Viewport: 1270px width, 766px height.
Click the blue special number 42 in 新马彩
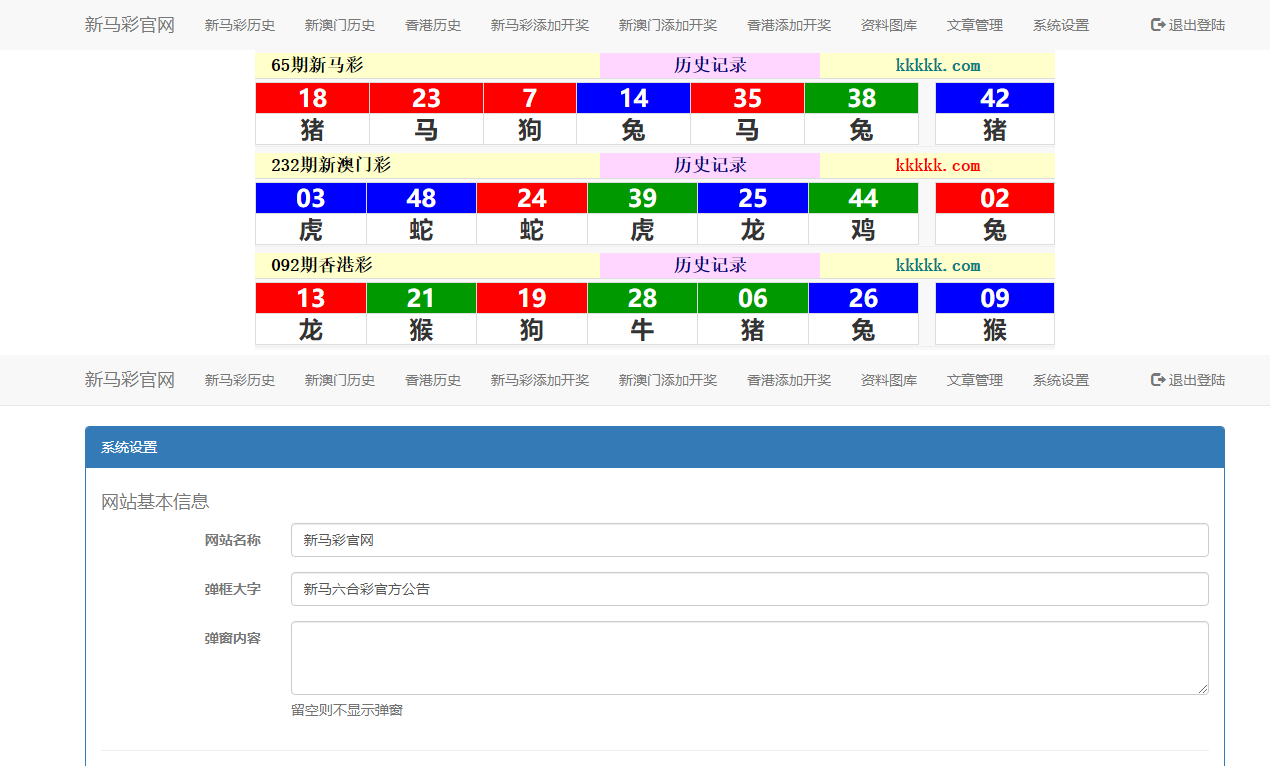[995, 98]
